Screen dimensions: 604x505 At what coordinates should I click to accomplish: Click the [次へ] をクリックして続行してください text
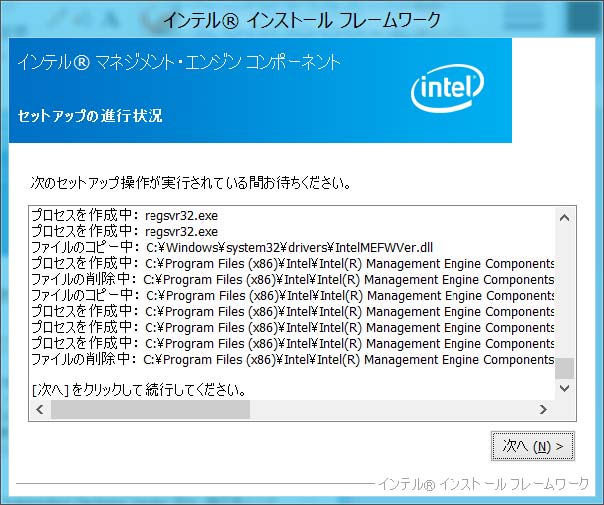pyautogui.click(x=139, y=390)
